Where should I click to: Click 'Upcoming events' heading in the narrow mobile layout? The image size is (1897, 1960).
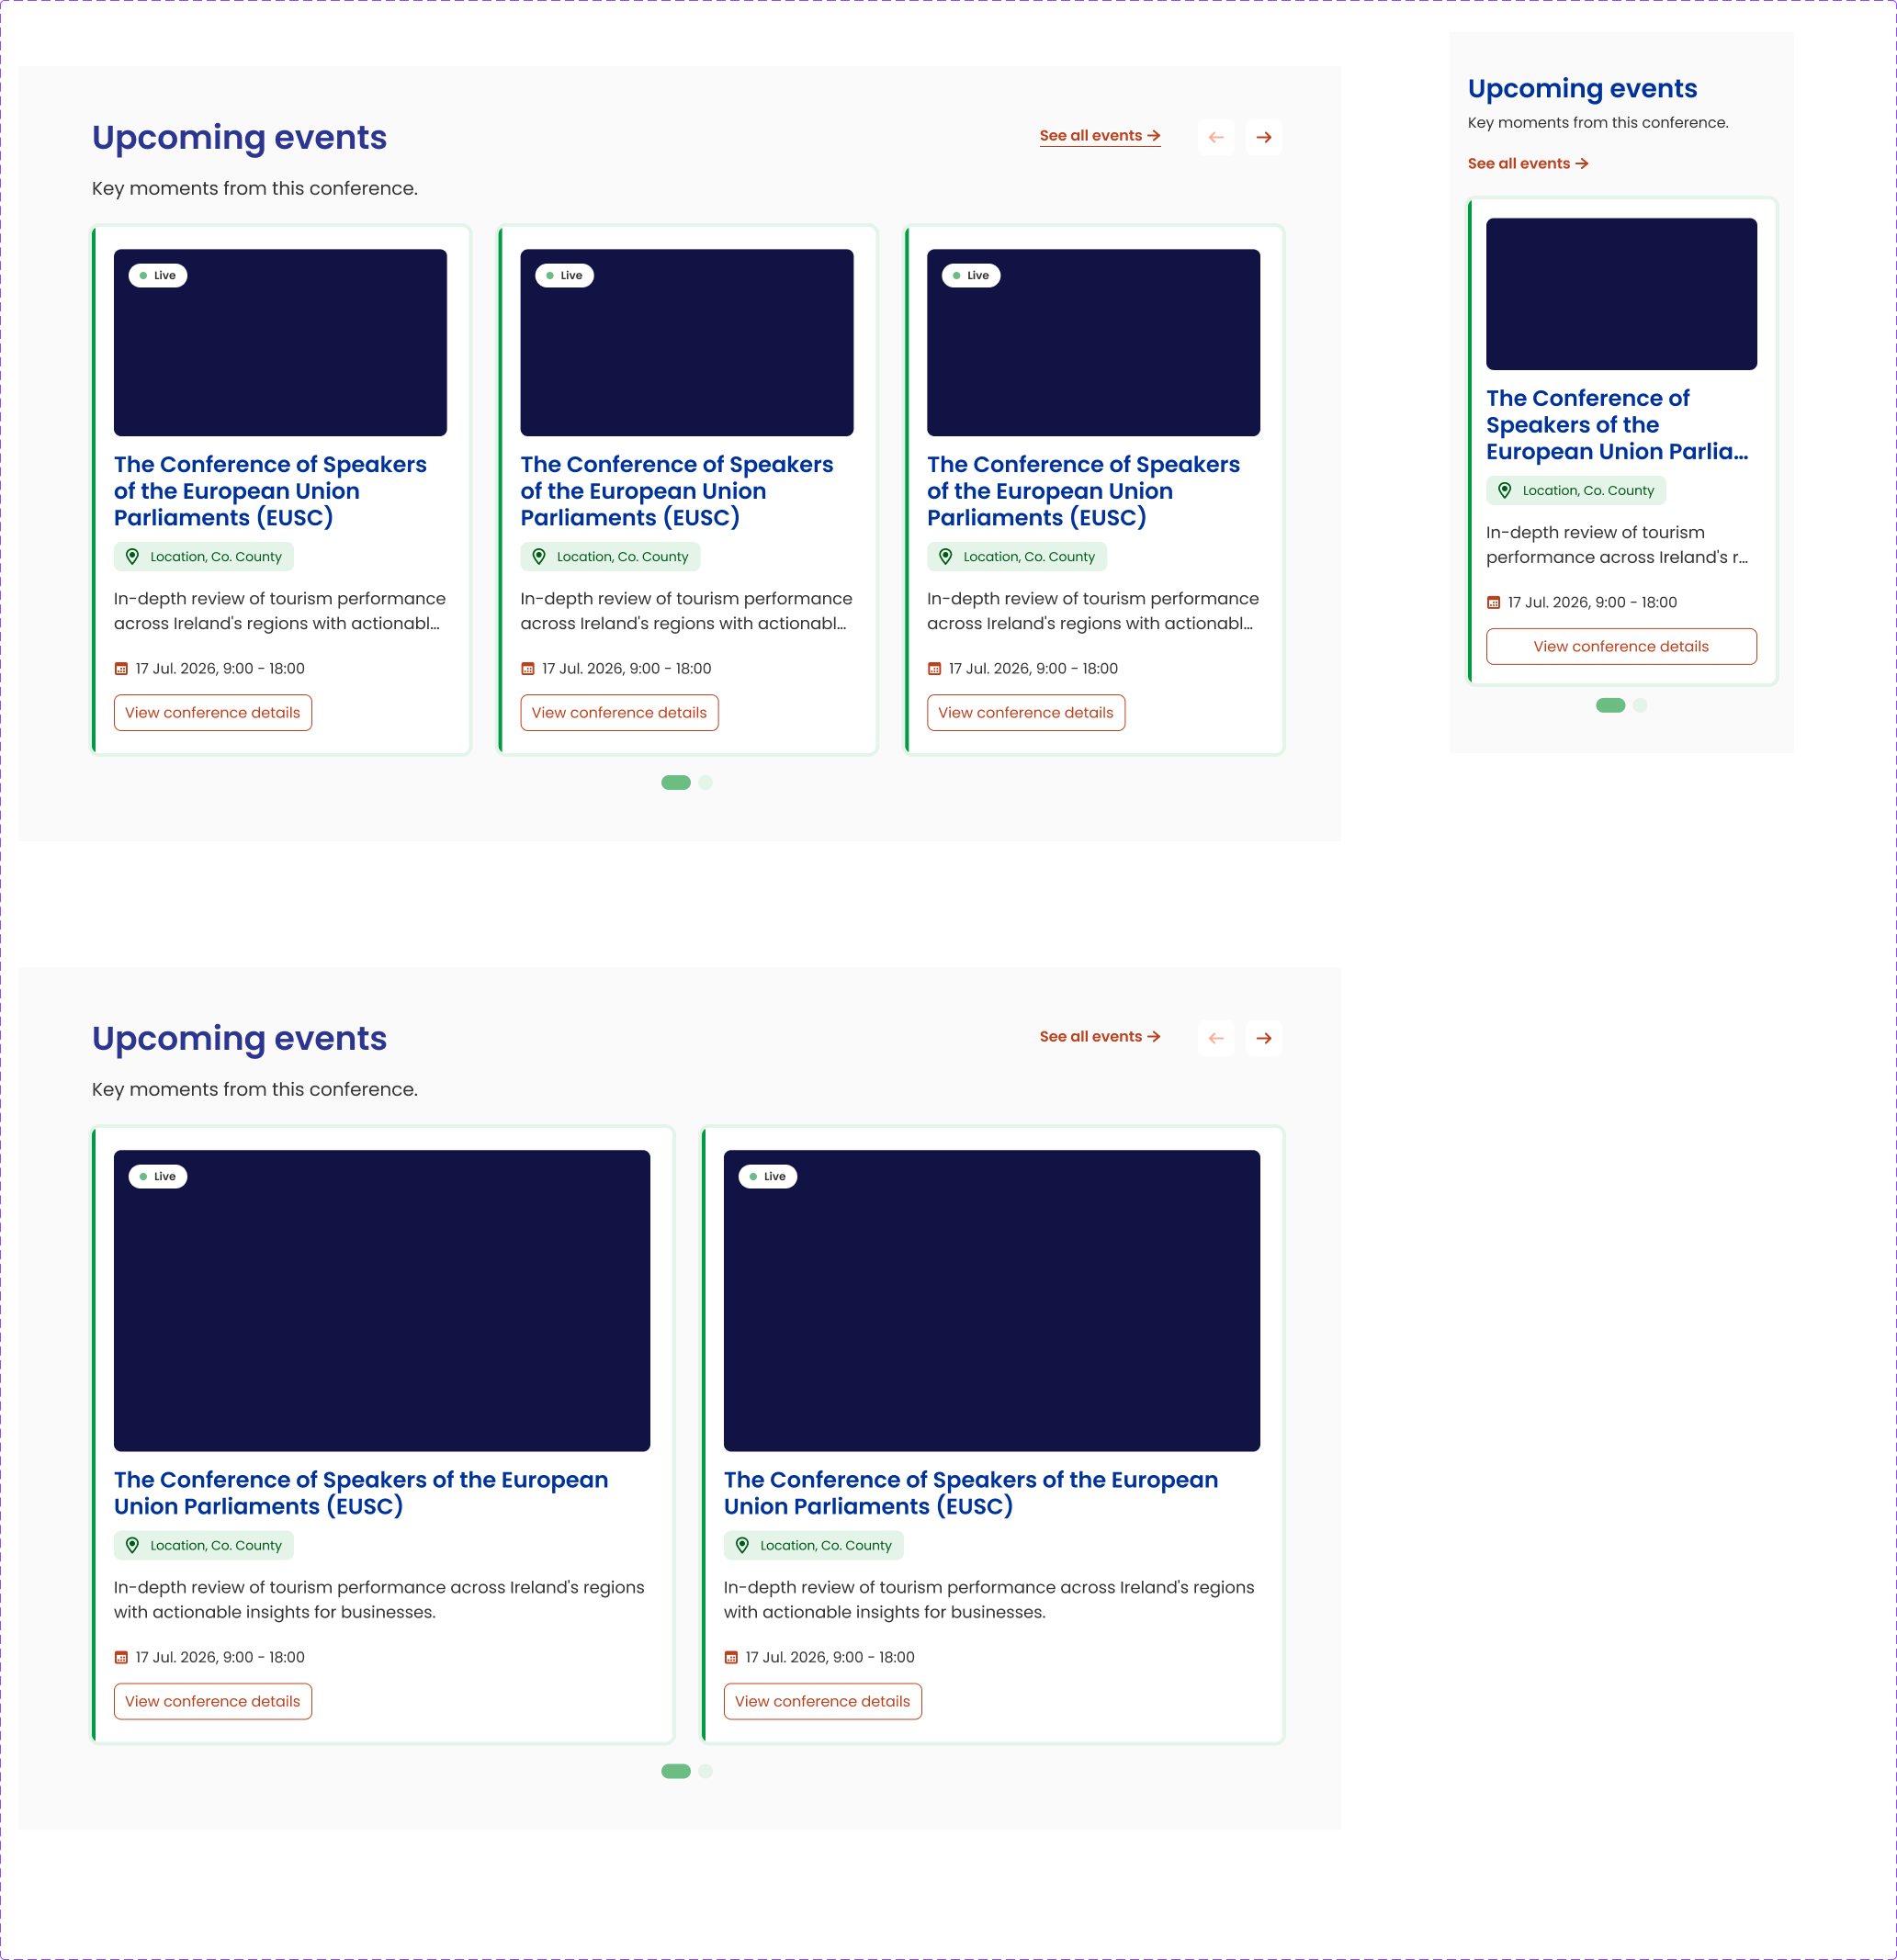[1582, 89]
